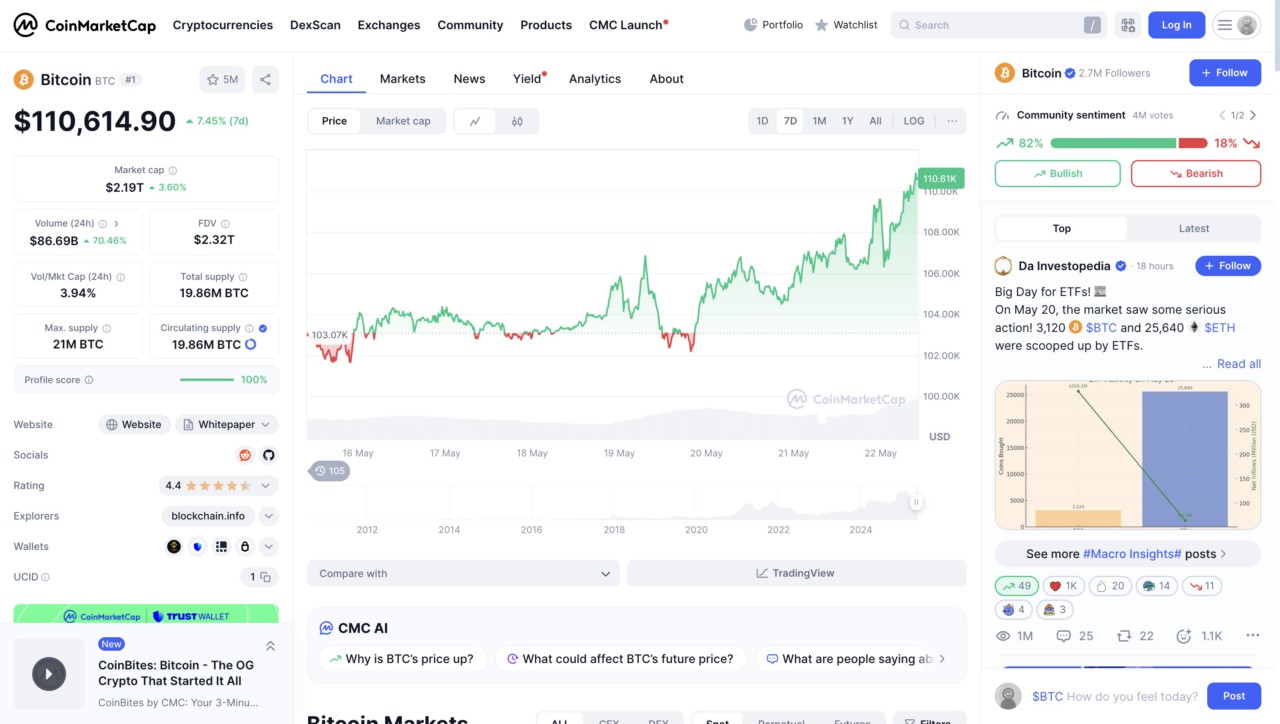This screenshot has width=1280, height=724.
Task: Click the Whitepaper button
Action: 226,424
